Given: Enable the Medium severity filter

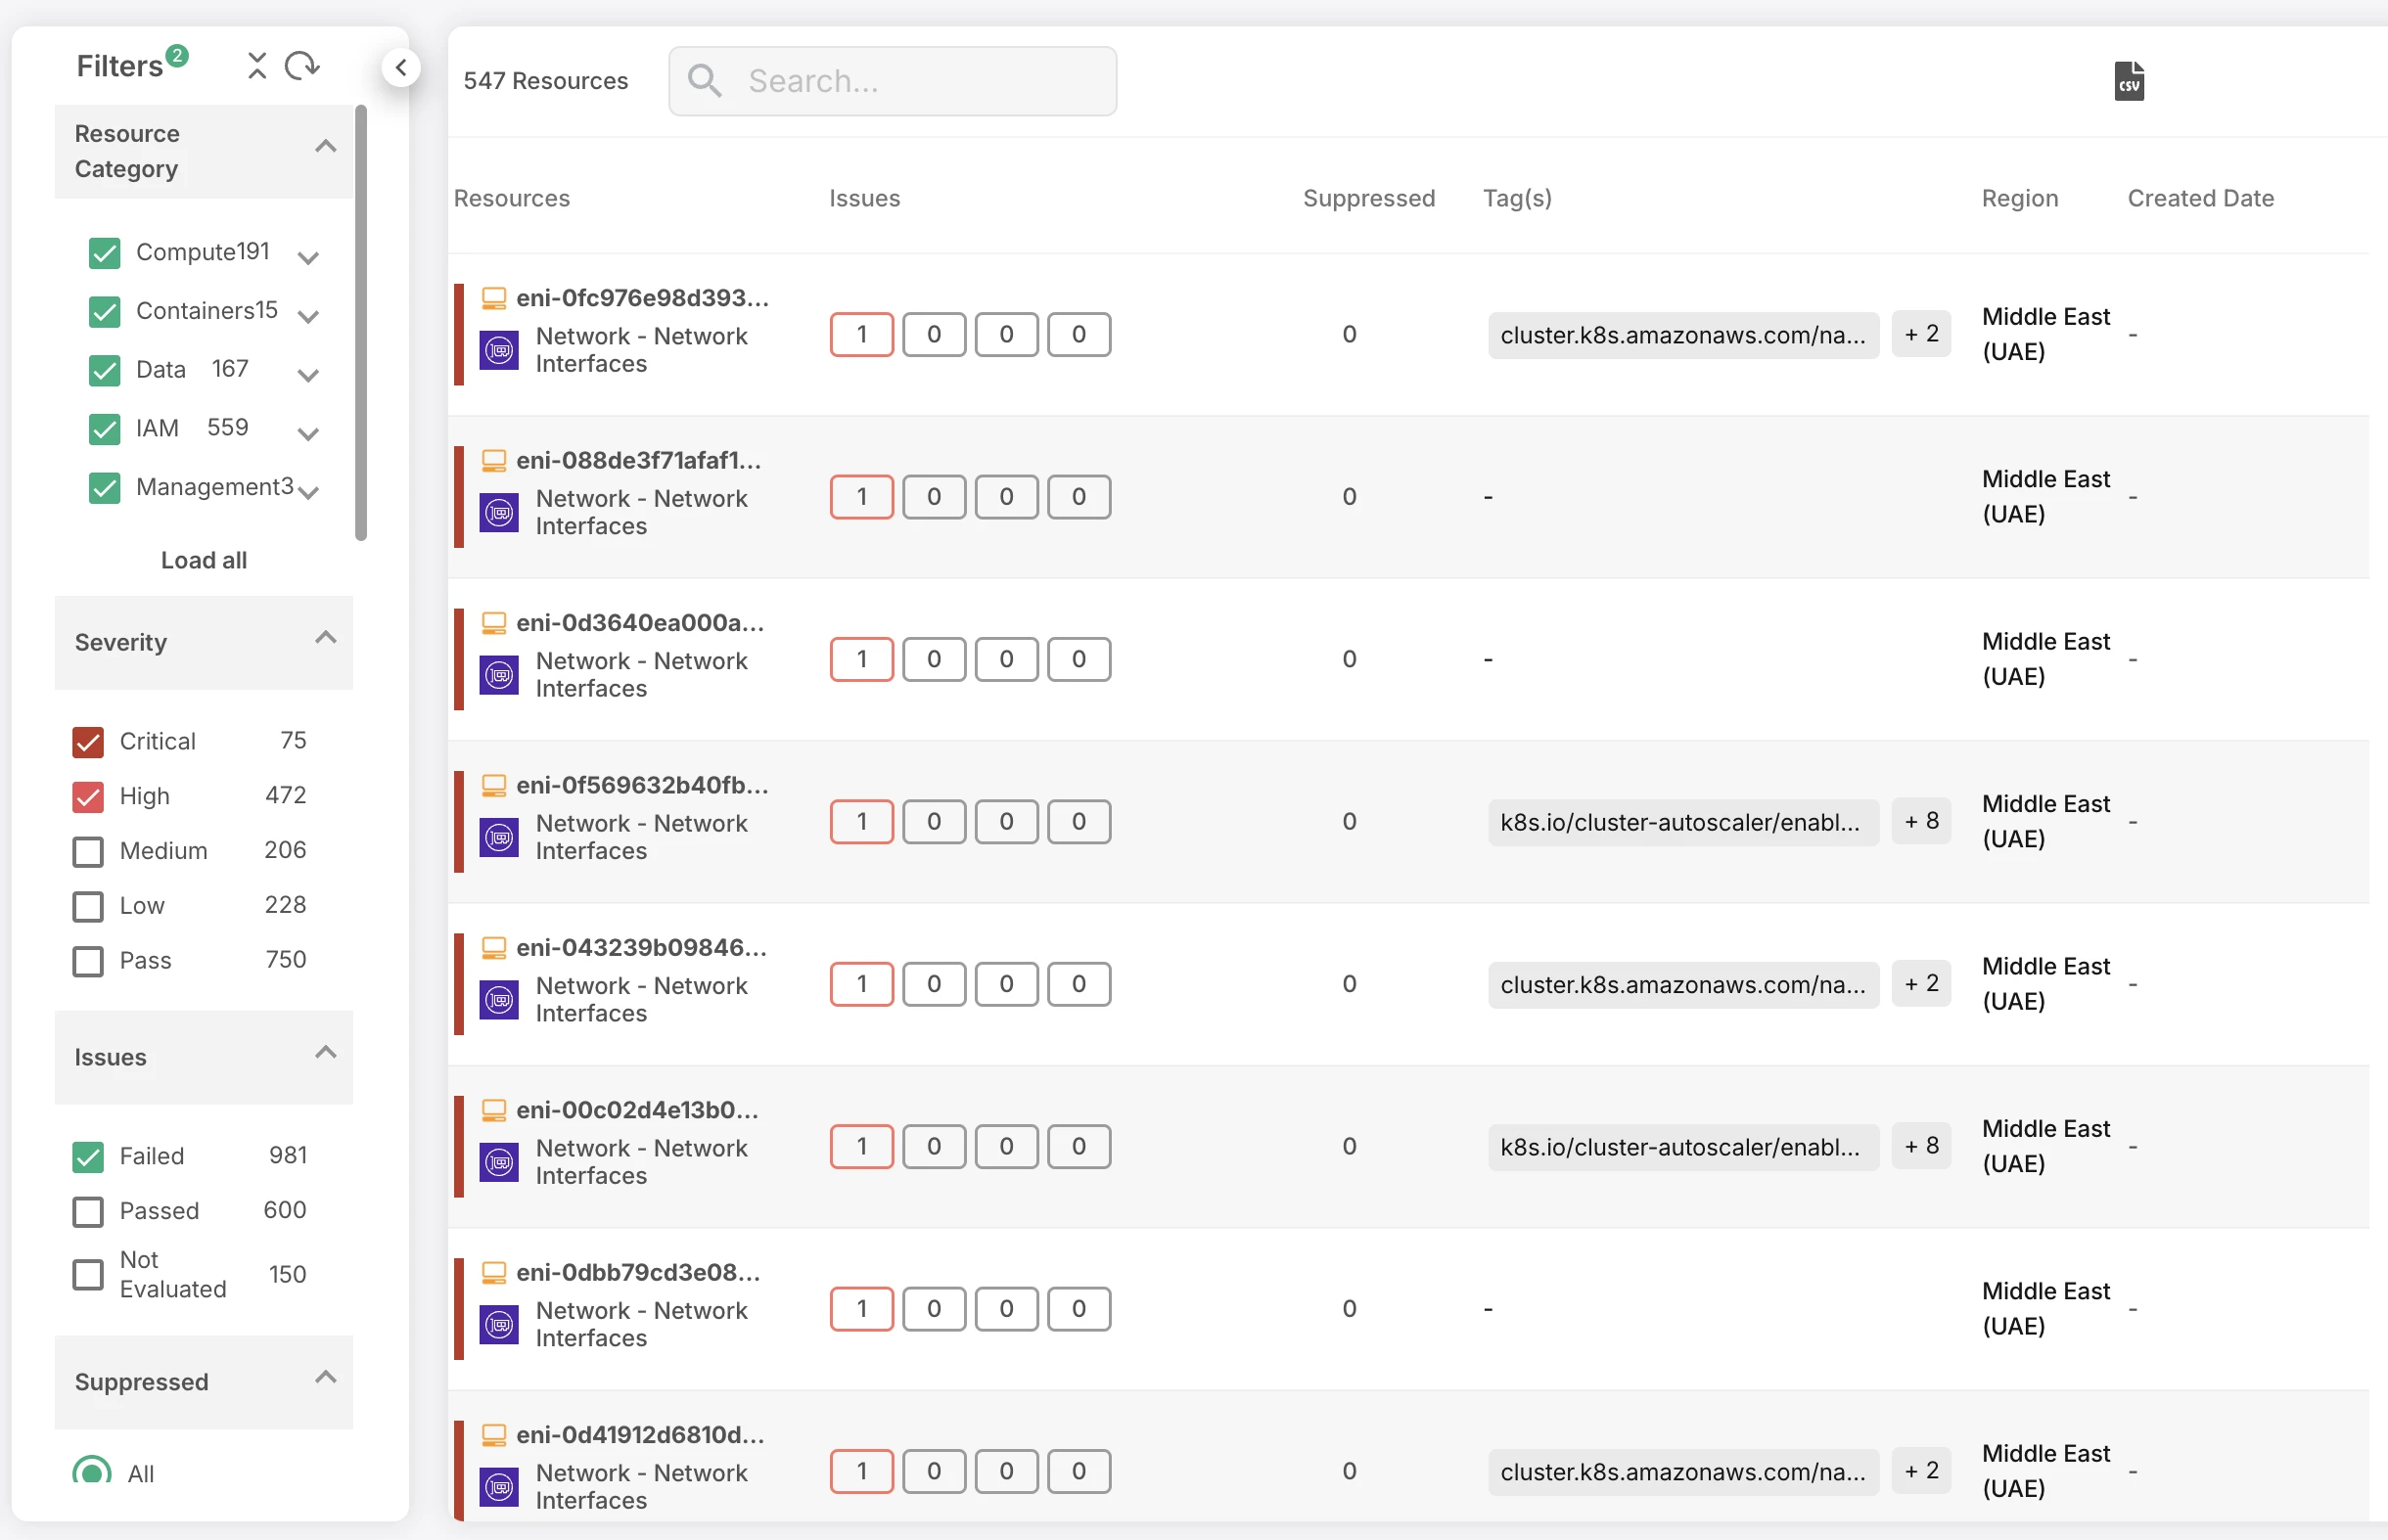Looking at the screenshot, I should point(88,851).
